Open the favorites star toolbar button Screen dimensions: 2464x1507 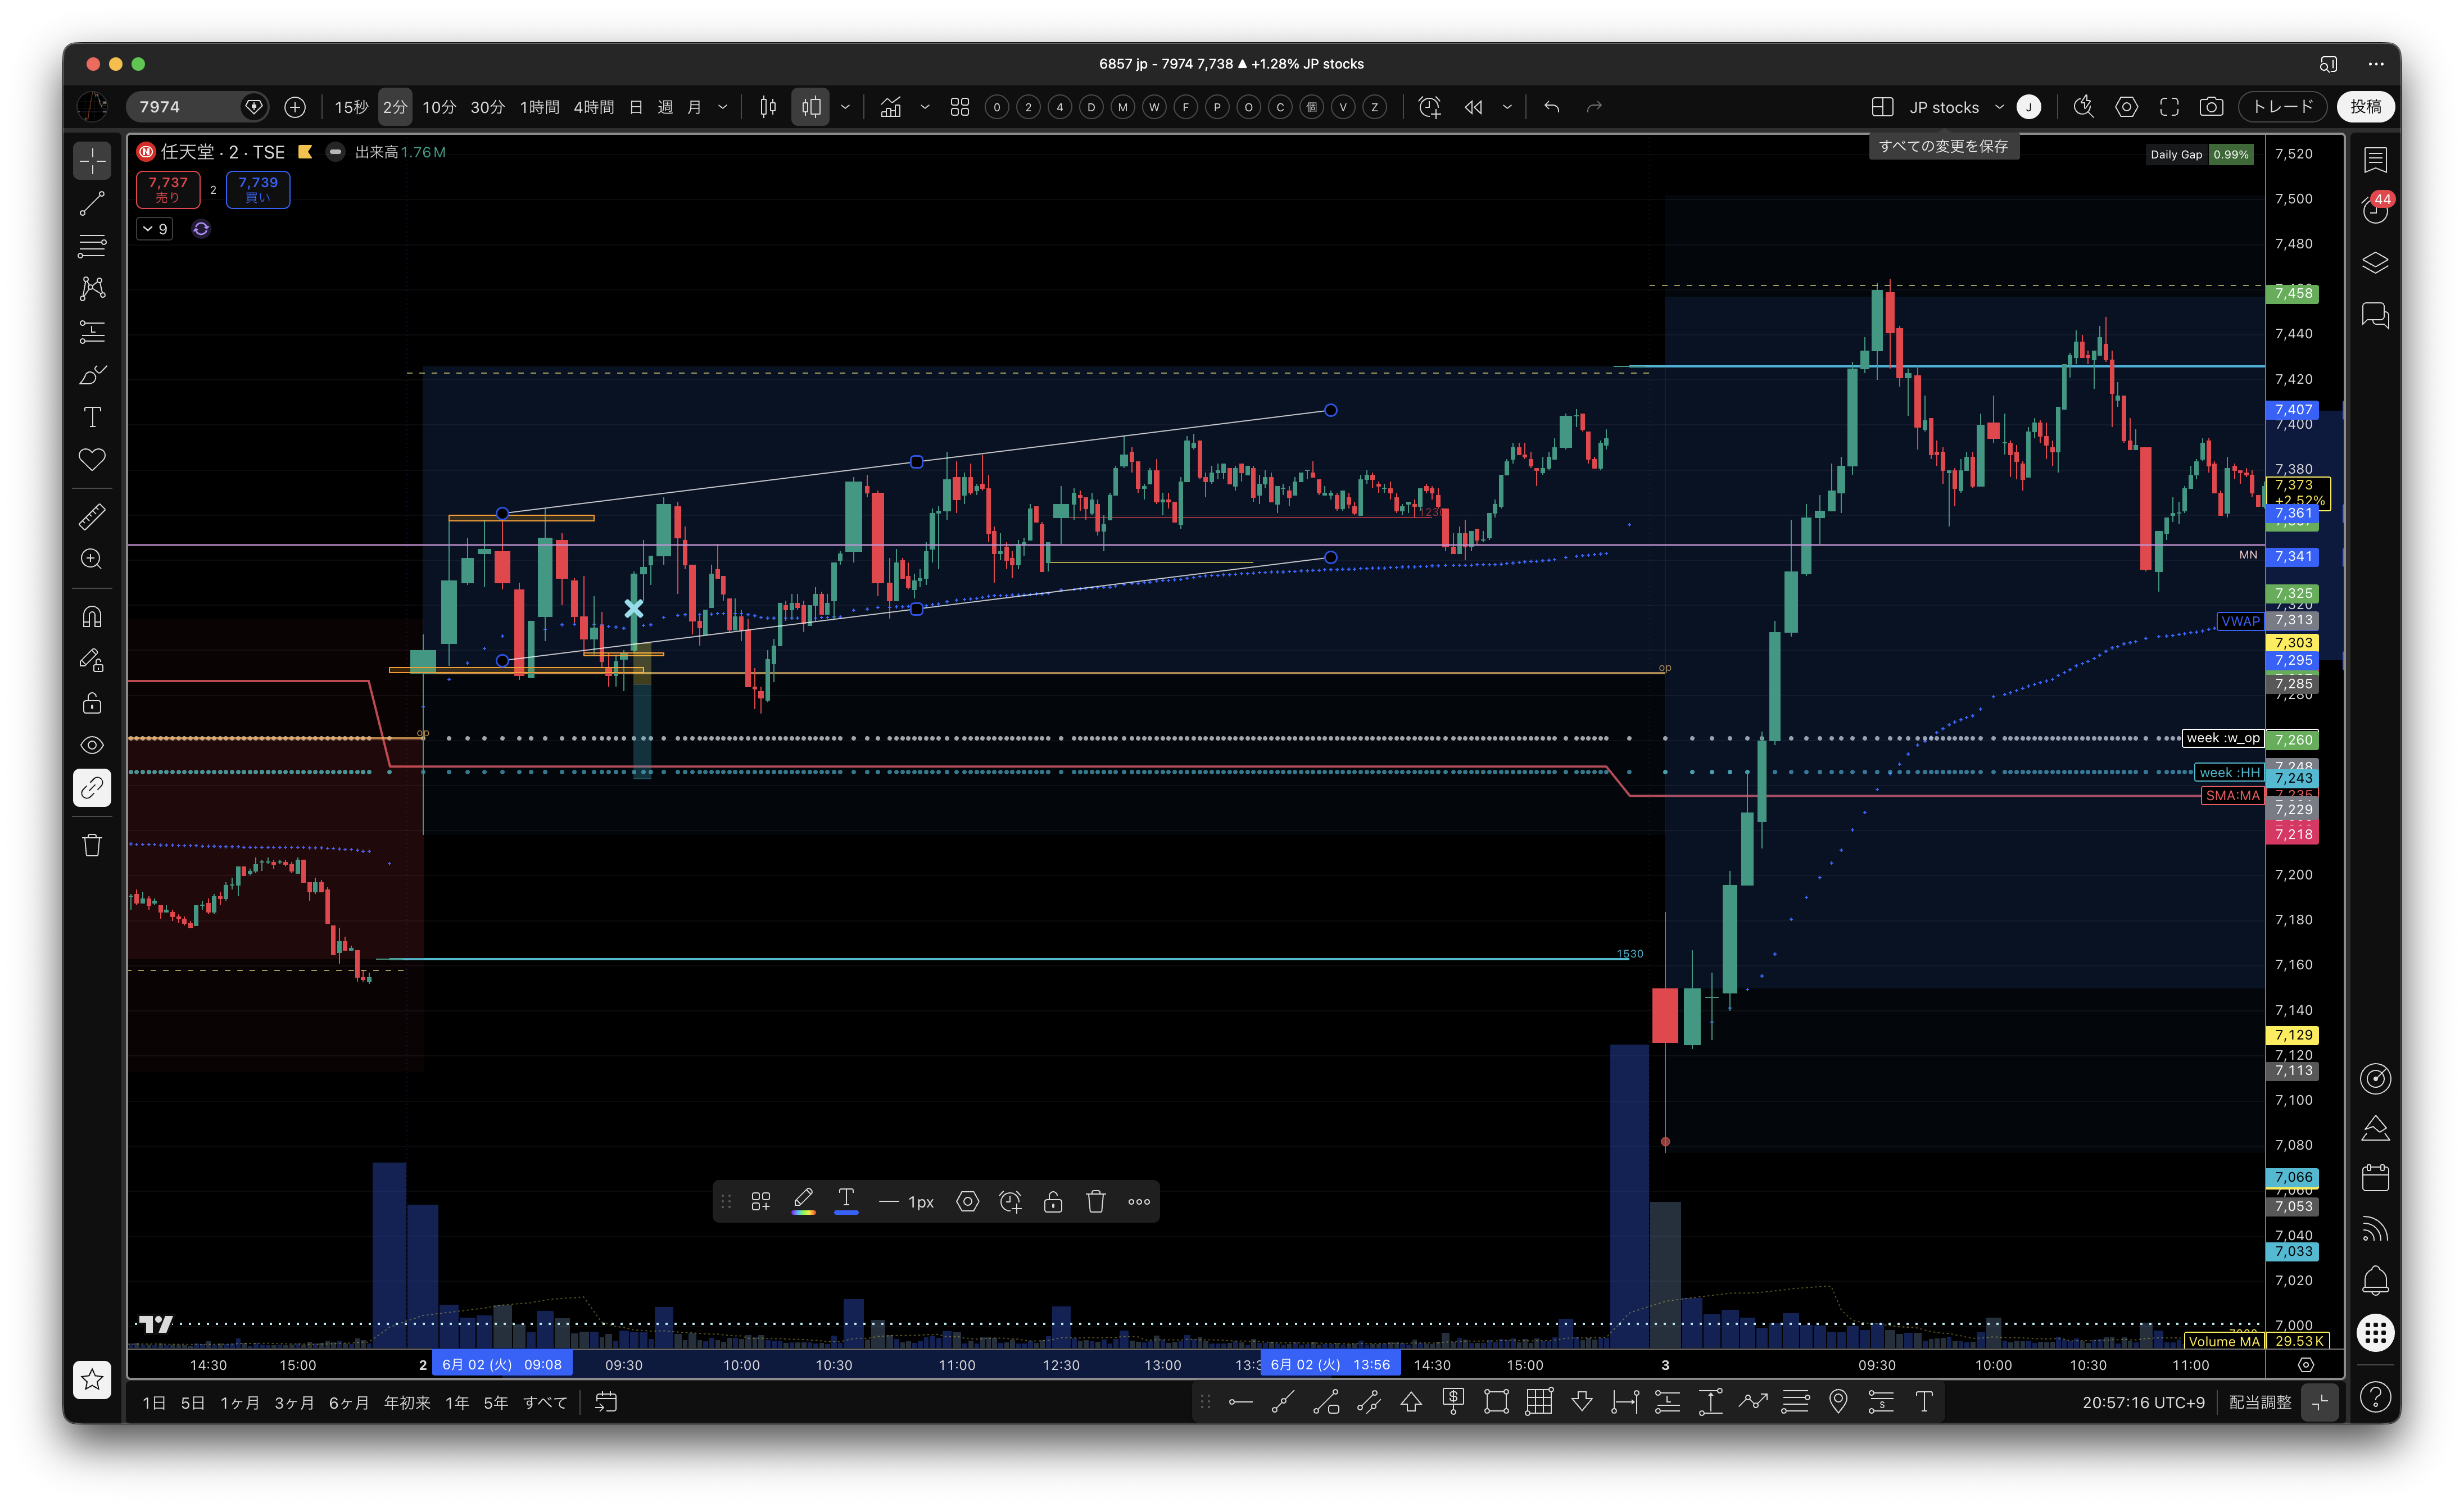click(x=92, y=1380)
